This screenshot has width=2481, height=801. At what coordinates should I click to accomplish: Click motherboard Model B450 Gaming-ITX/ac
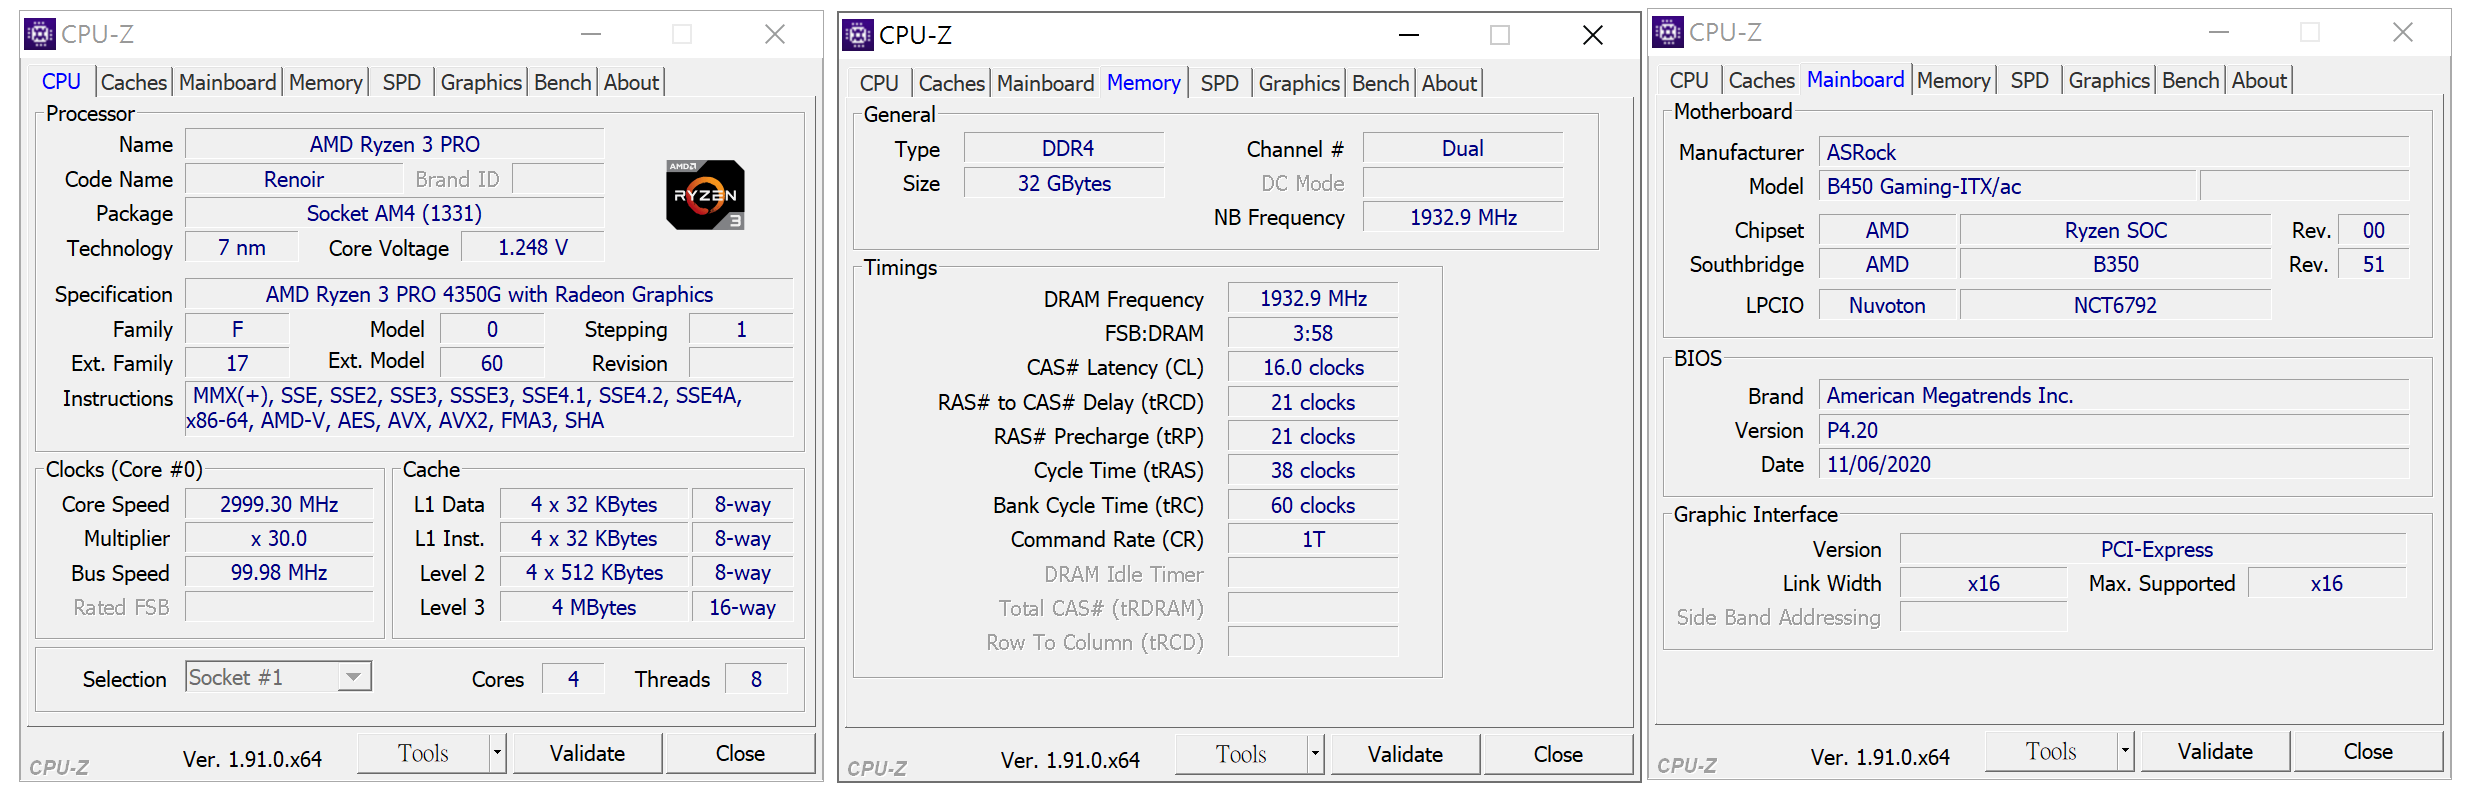[2008, 186]
